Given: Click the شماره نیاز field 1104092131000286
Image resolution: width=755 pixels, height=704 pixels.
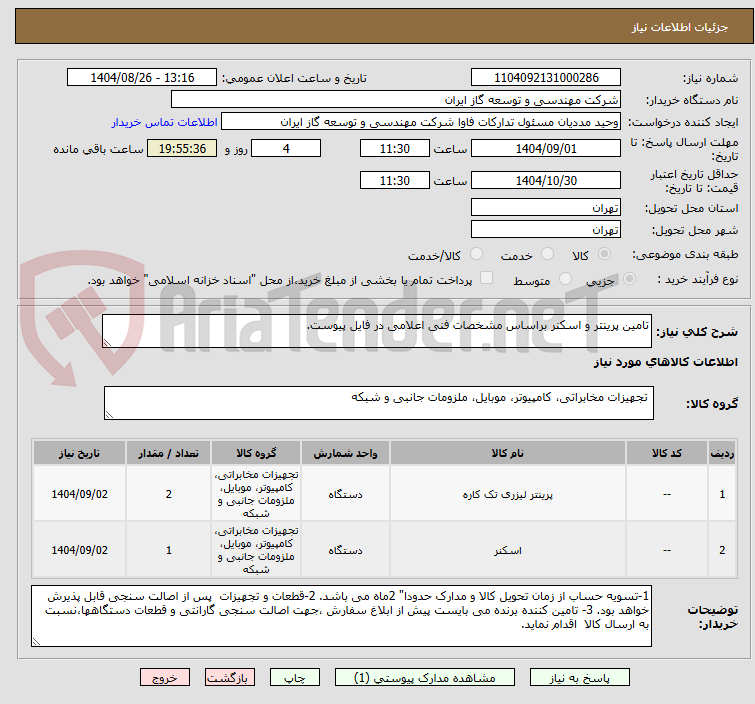Looking at the screenshot, I should pyautogui.click(x=546, y=78).
